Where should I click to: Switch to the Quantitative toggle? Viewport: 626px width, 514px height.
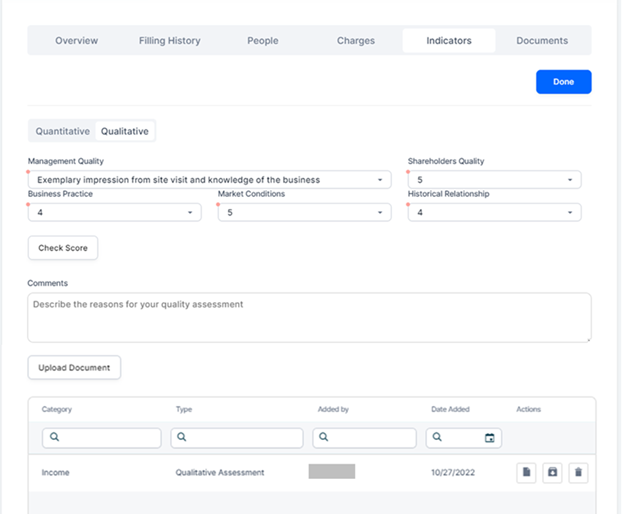[x=63, y=131]
